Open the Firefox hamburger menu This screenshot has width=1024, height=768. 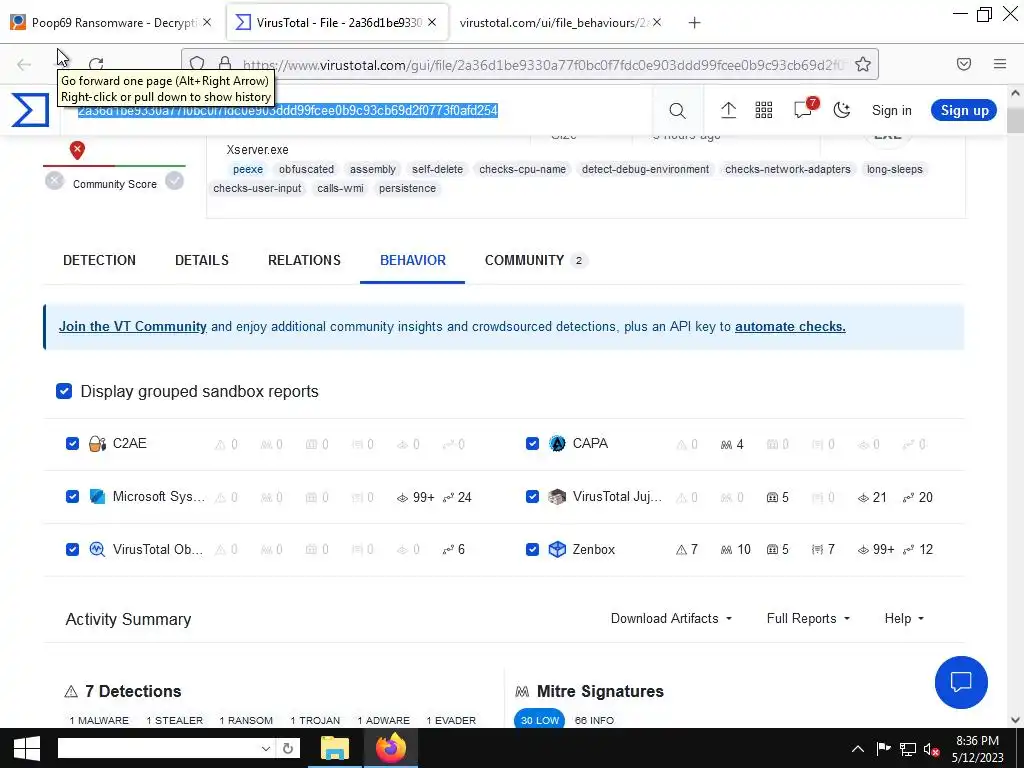(x=1000, y=64)
